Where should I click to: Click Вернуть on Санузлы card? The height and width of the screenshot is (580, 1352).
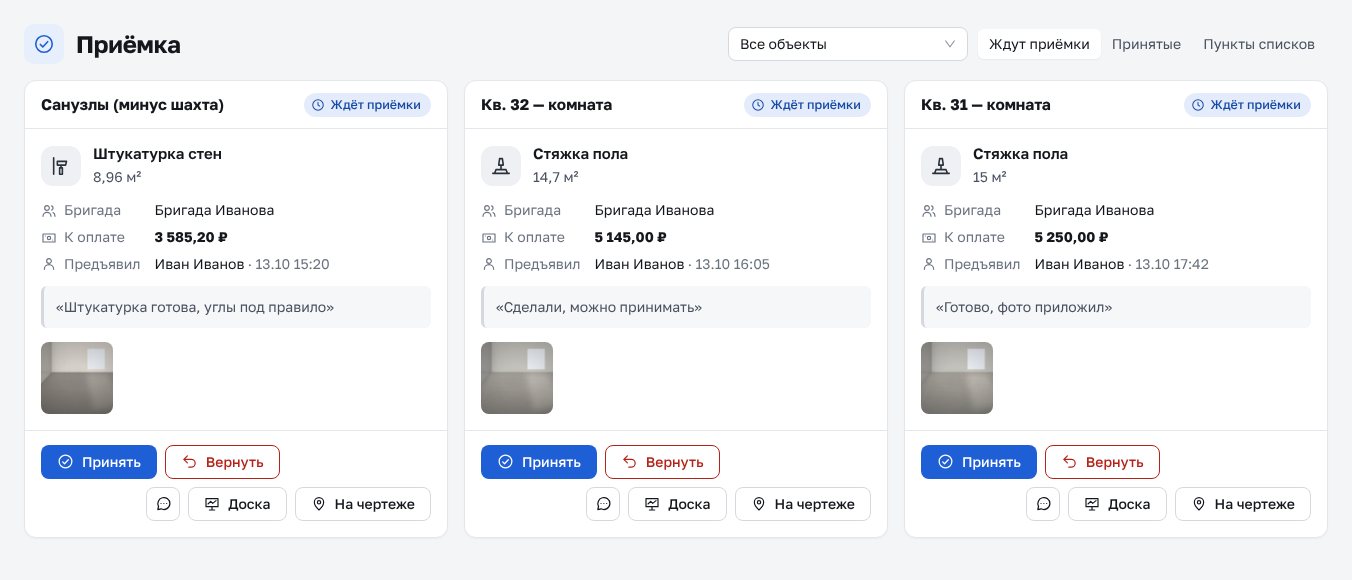(x=222, y=462)
